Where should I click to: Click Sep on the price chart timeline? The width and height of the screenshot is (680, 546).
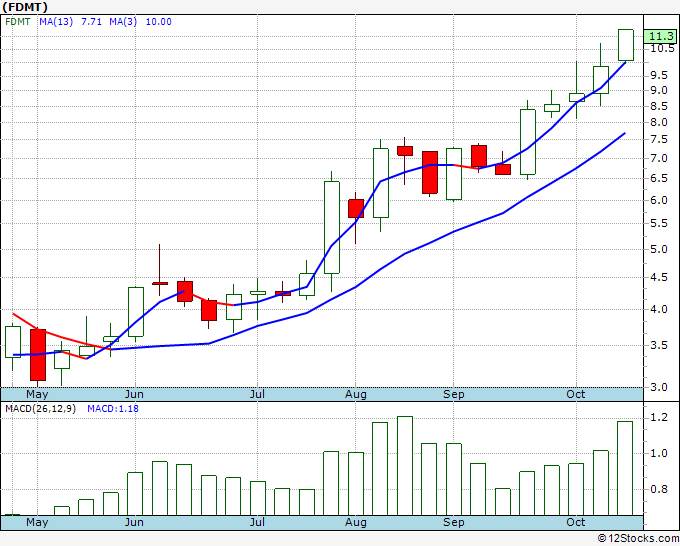pos(454,395)
